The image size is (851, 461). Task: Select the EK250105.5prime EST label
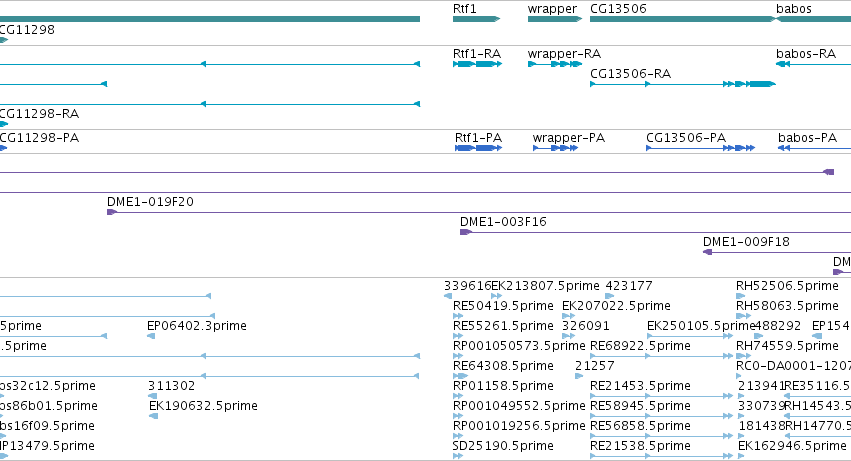[701, 326]
